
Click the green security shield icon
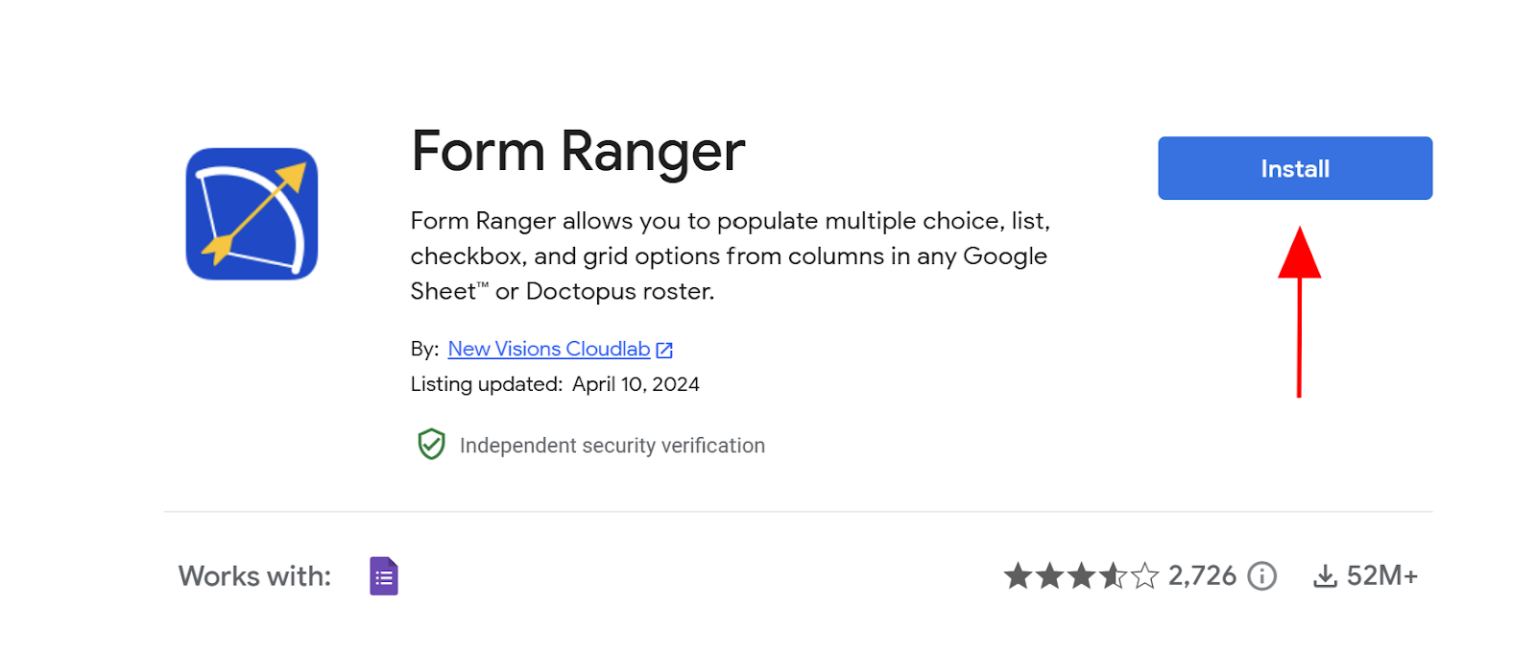(x=431, y=445)
